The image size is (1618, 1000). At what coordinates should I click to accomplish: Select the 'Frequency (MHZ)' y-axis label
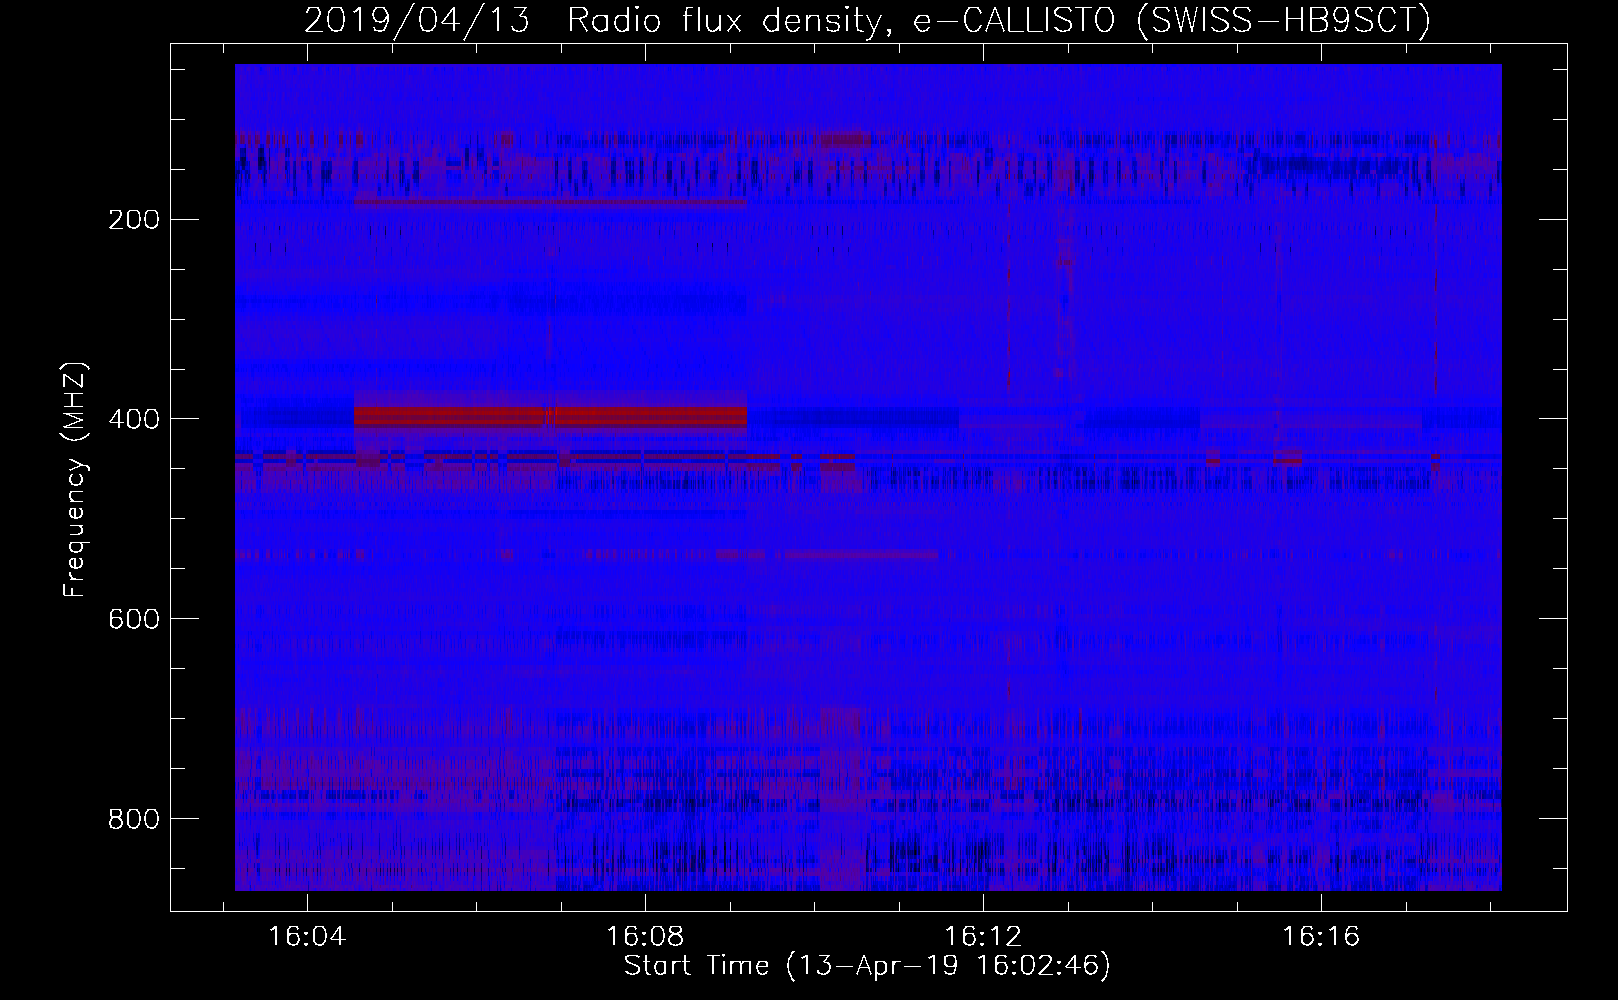point(75,479)
